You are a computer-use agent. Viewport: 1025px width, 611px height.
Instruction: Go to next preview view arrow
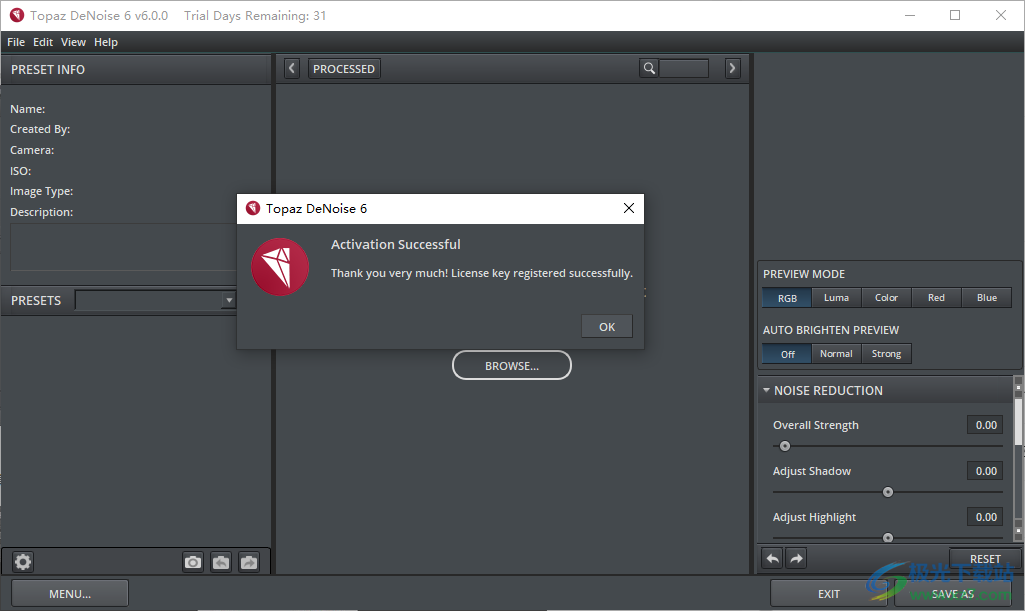(x=732, y=68)
